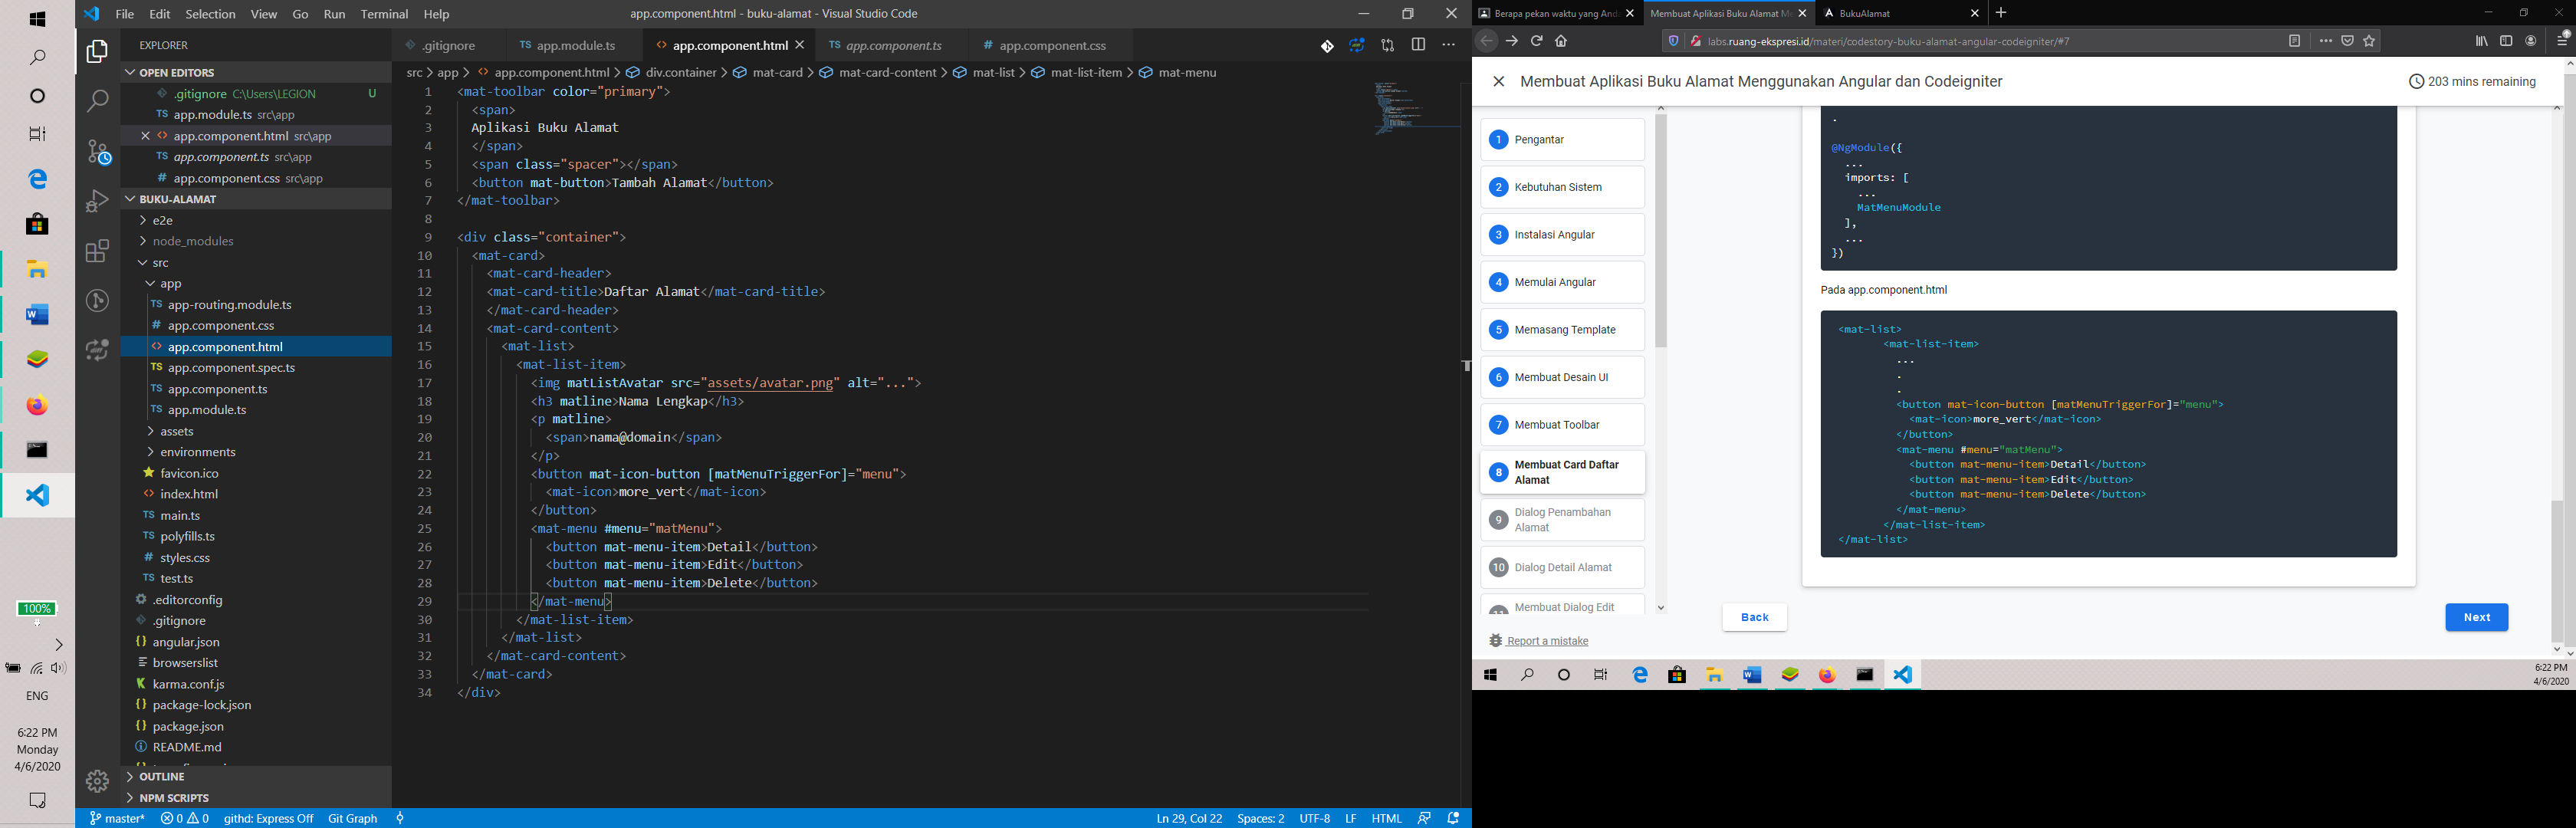Click the master* branch indicator in status bar
This screenshot has height=828, width=2576.
pos(117,818)
